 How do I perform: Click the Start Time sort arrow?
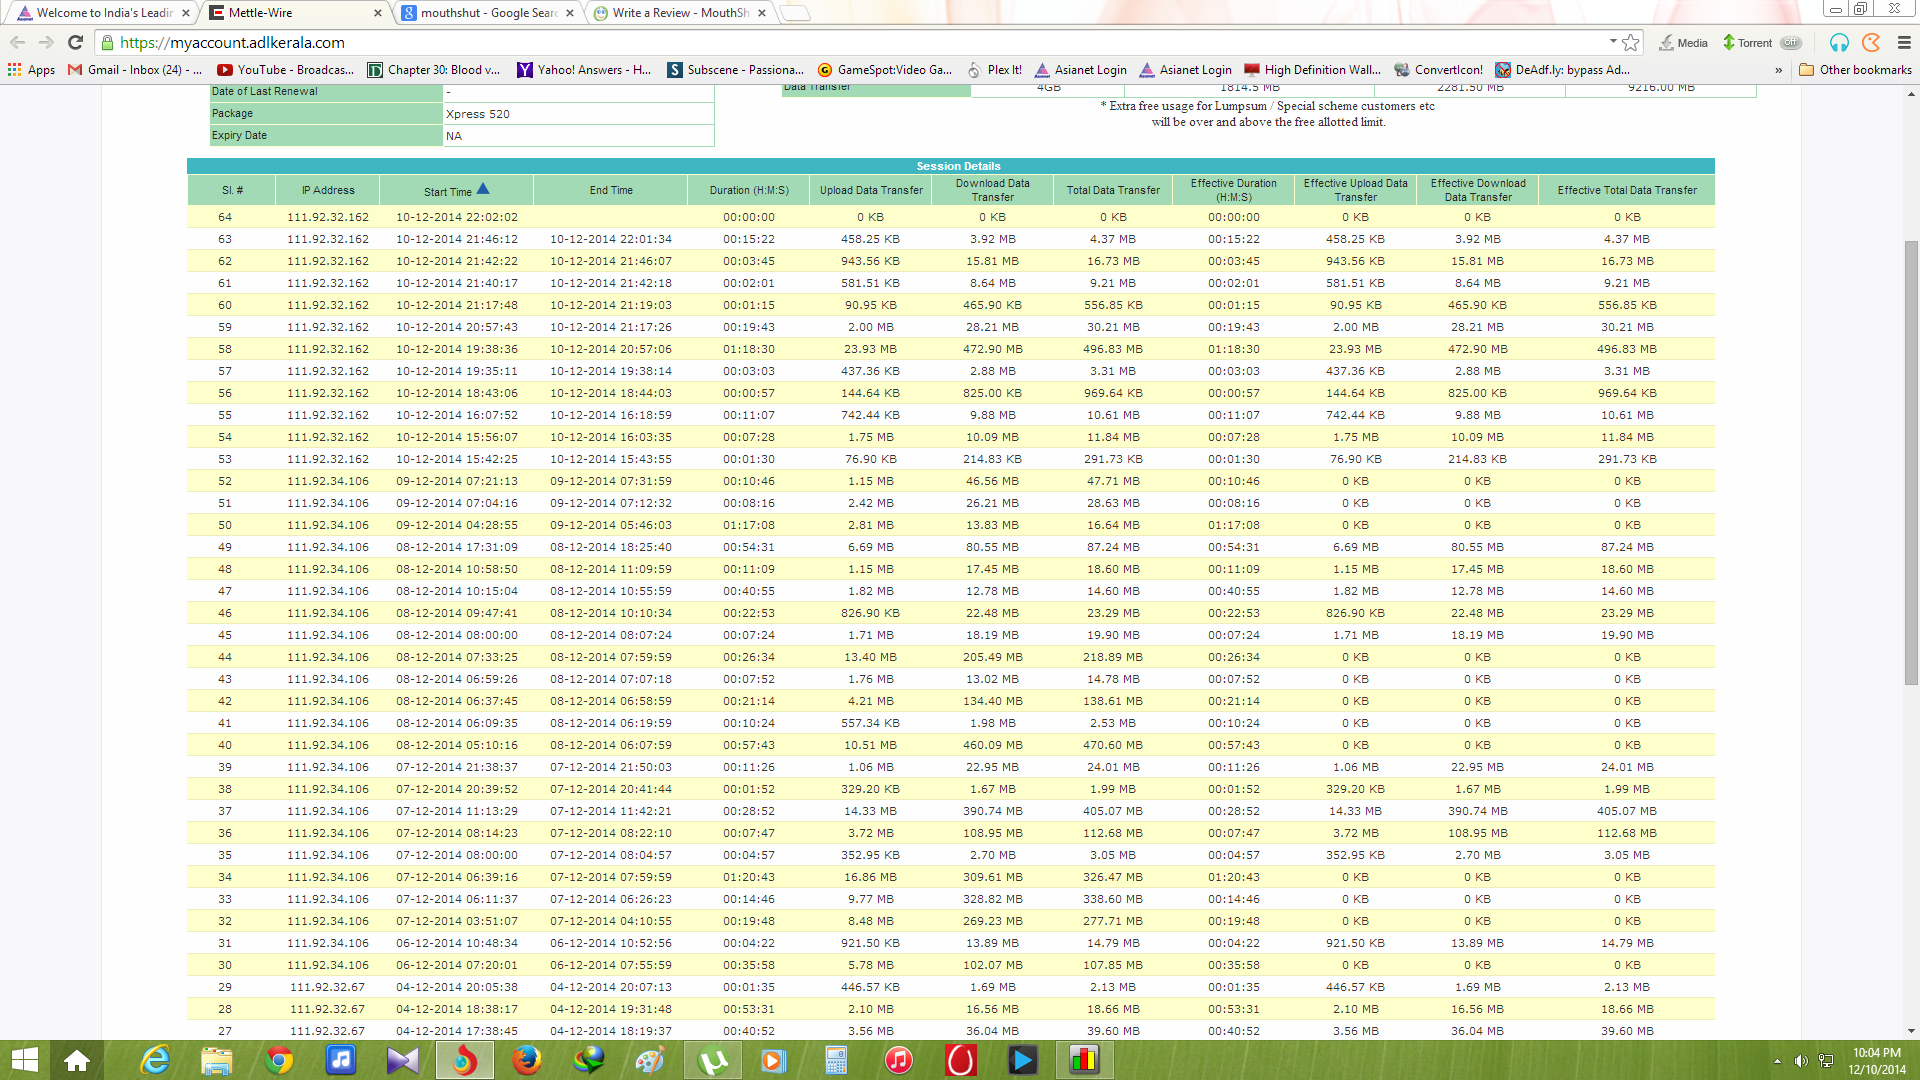483,188
